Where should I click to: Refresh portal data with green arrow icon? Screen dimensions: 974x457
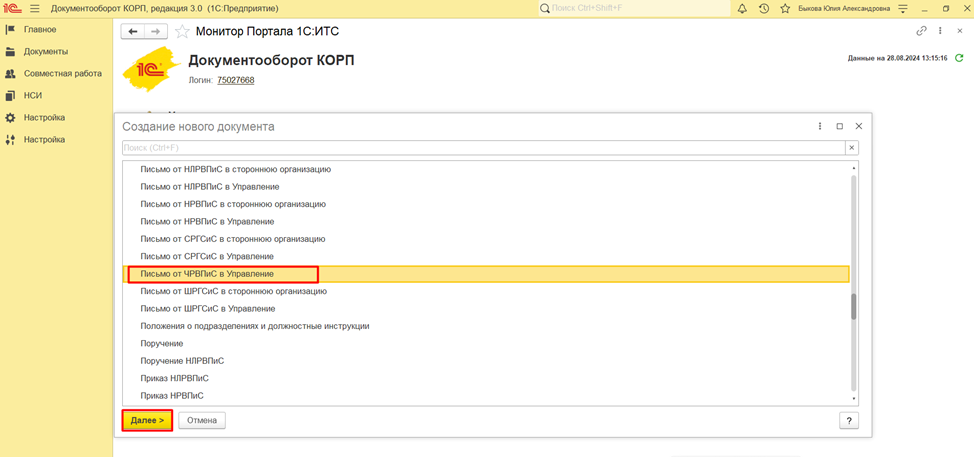coord(959,58)
